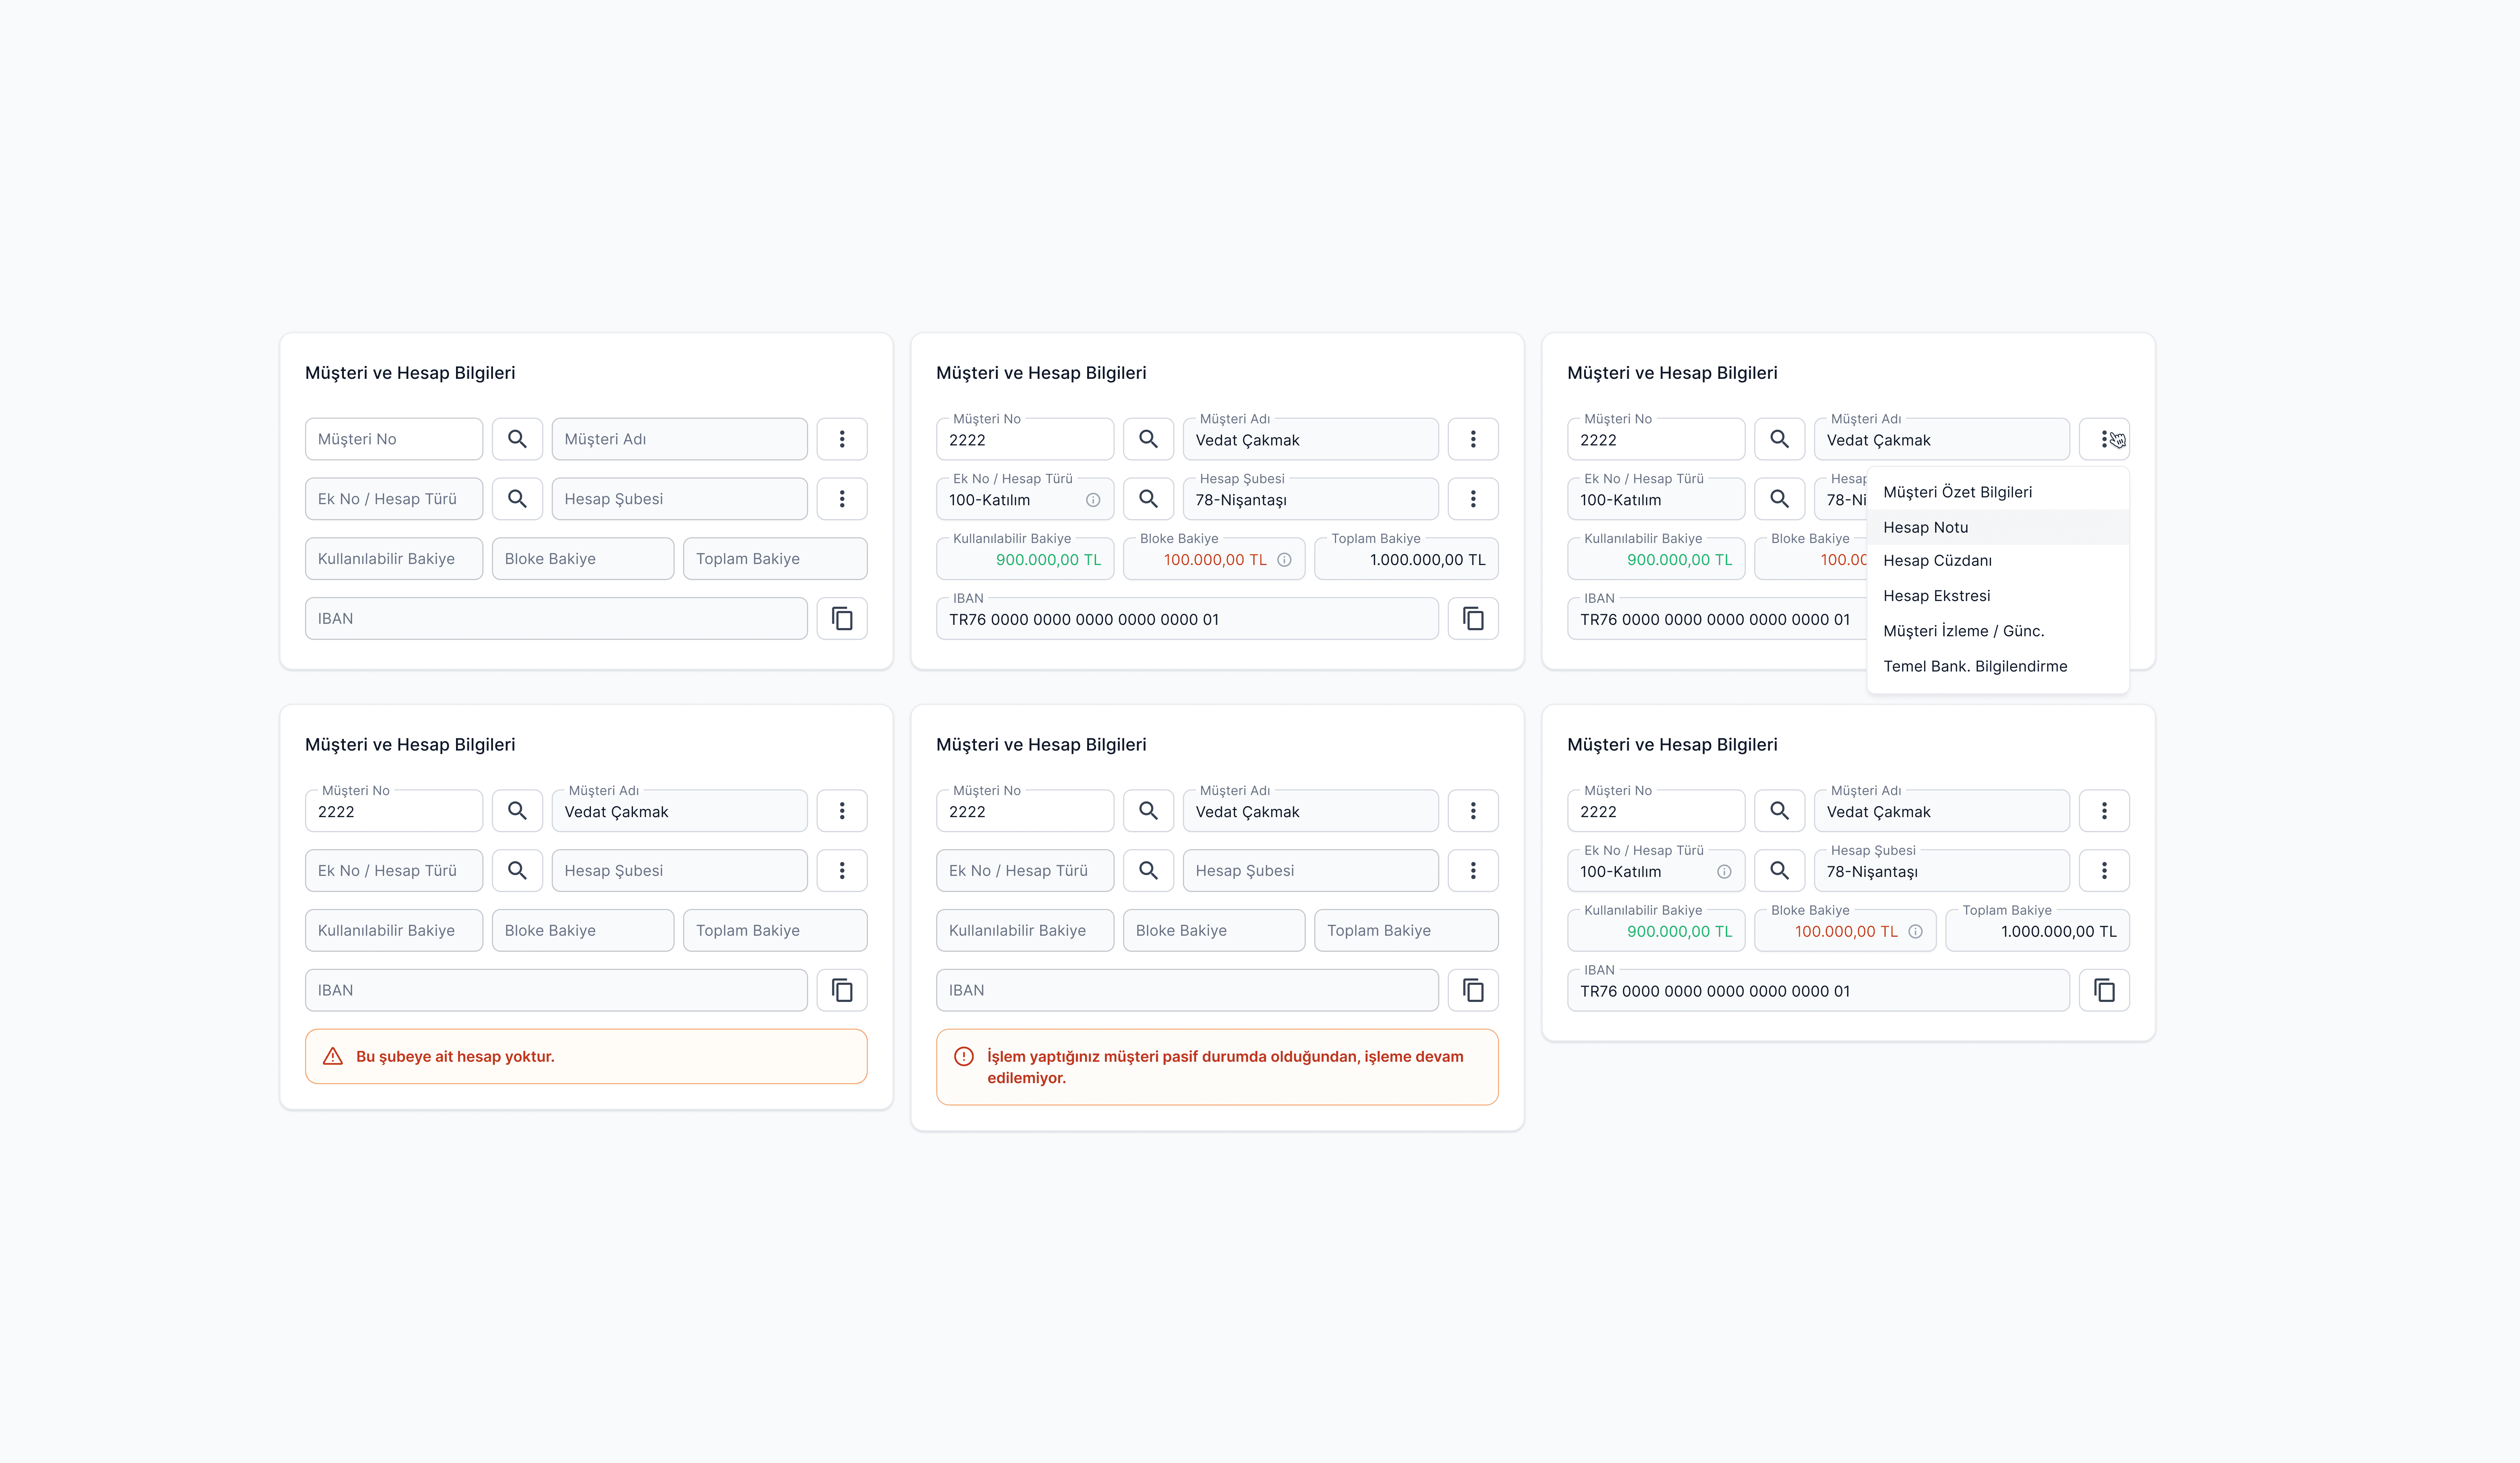Open three-dot menu beside Vedat Çakmak in bottom right card
This screenshot has width=2520, height=1463.
coord(2104,811)
